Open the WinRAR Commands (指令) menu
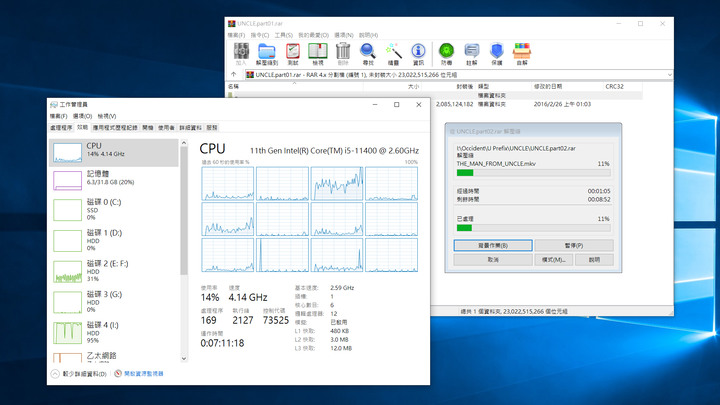This screenshot has height=405, width=720. point(260,35)
